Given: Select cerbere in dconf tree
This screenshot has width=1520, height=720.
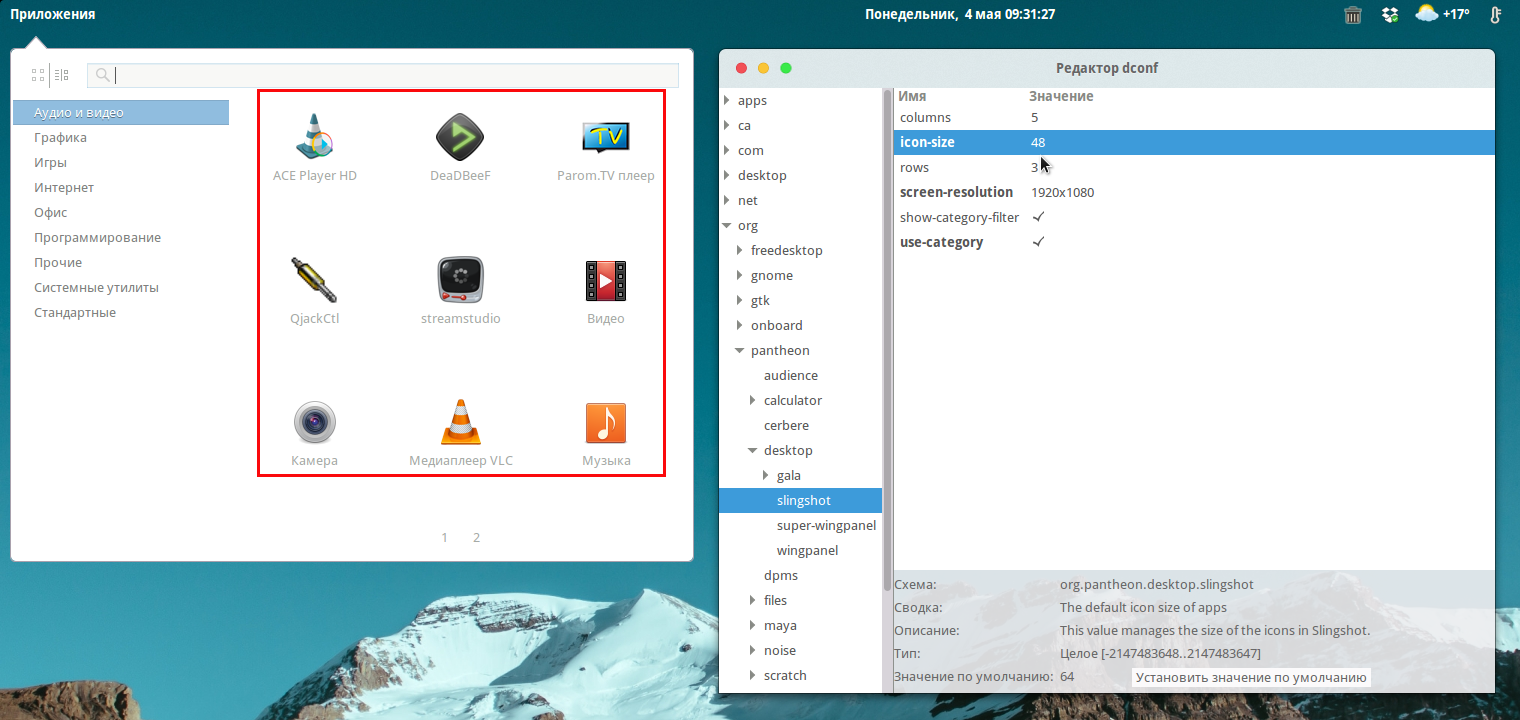Looking at the screenshot, I should (x=786, y=425).
